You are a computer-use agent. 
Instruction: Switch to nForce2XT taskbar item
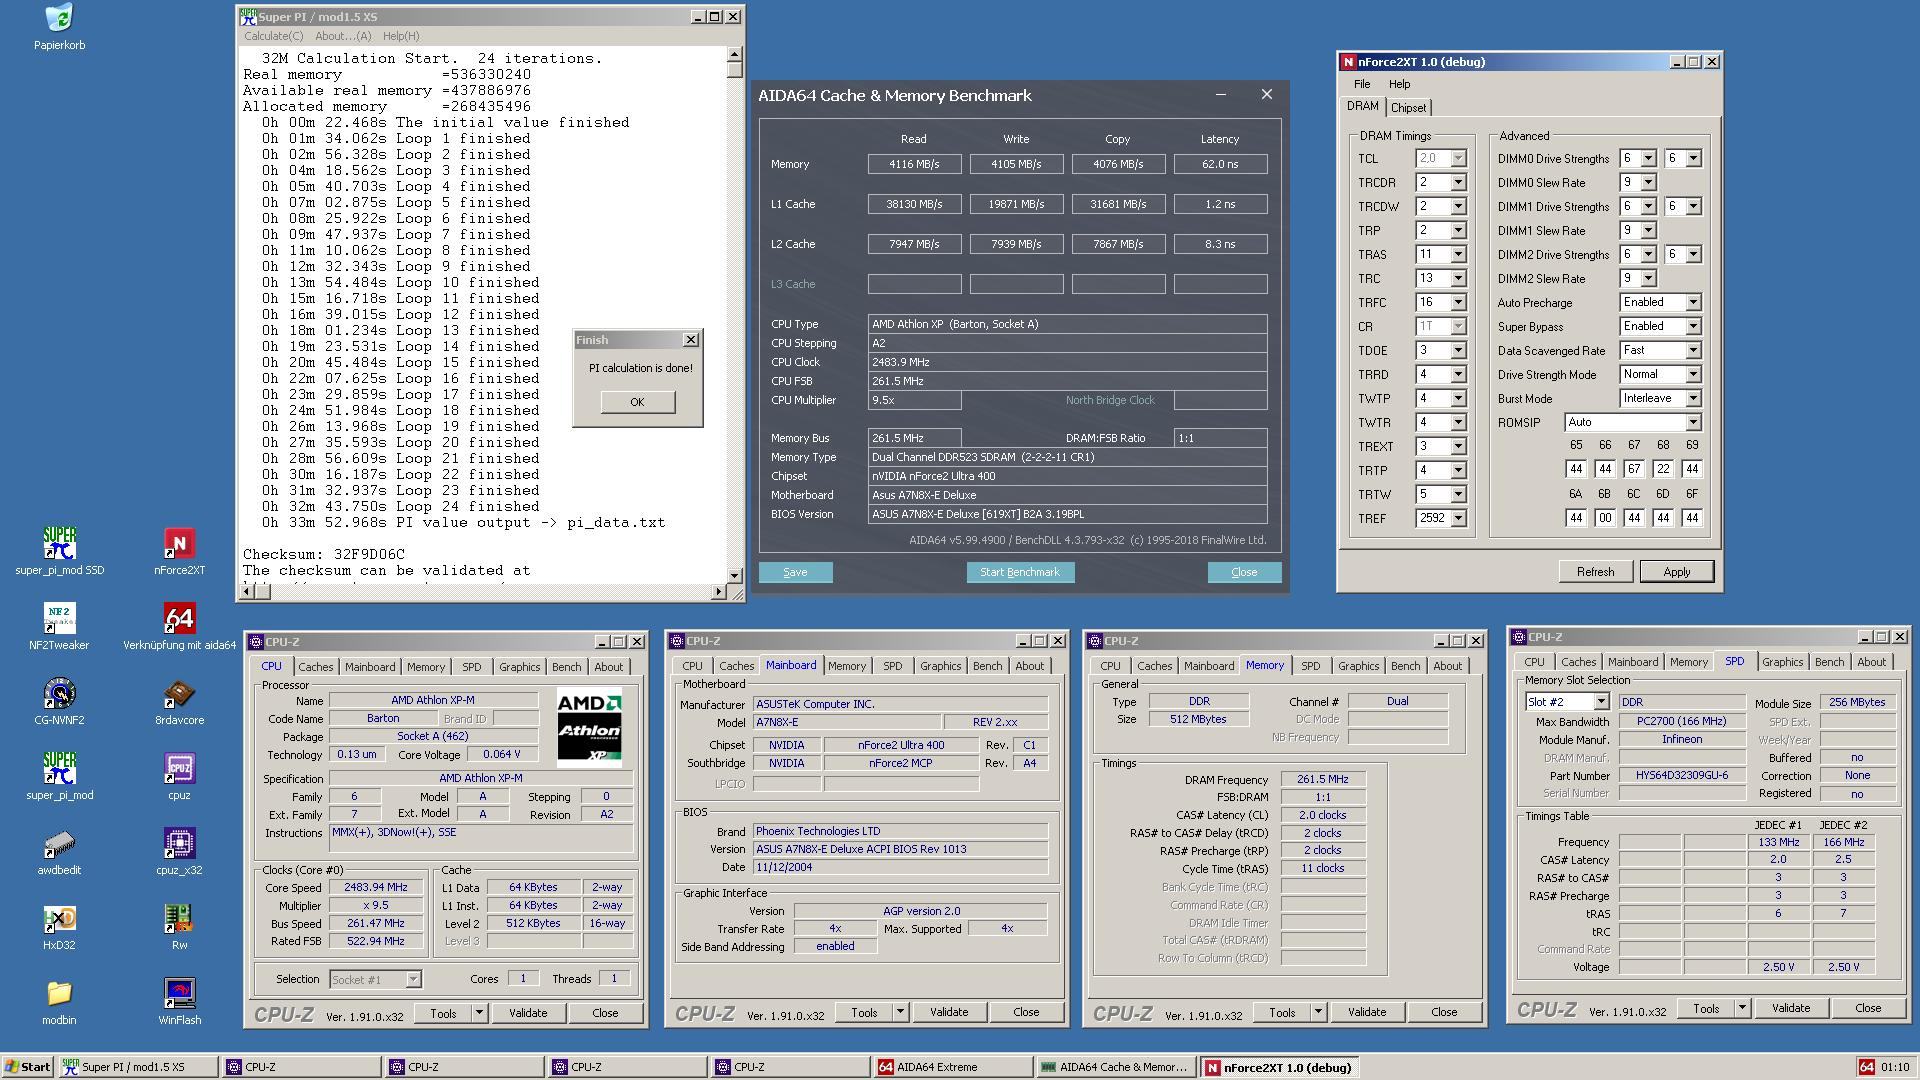coord(1279,1067)
